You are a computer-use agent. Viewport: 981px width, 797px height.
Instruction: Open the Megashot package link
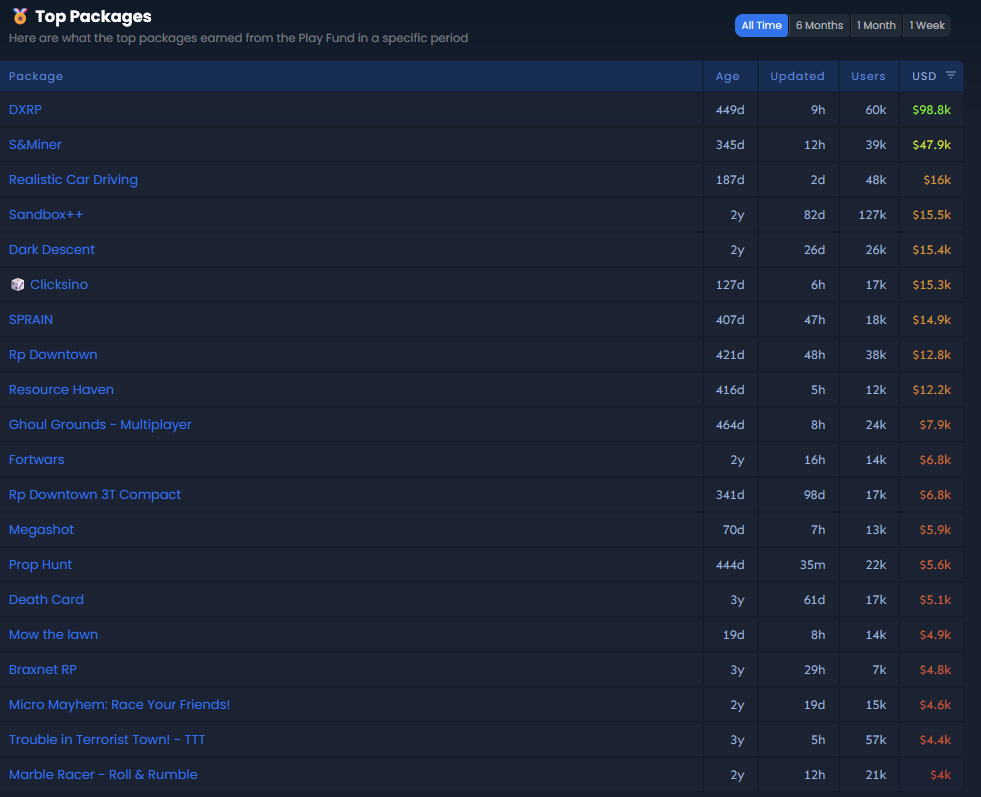point(41,530)
